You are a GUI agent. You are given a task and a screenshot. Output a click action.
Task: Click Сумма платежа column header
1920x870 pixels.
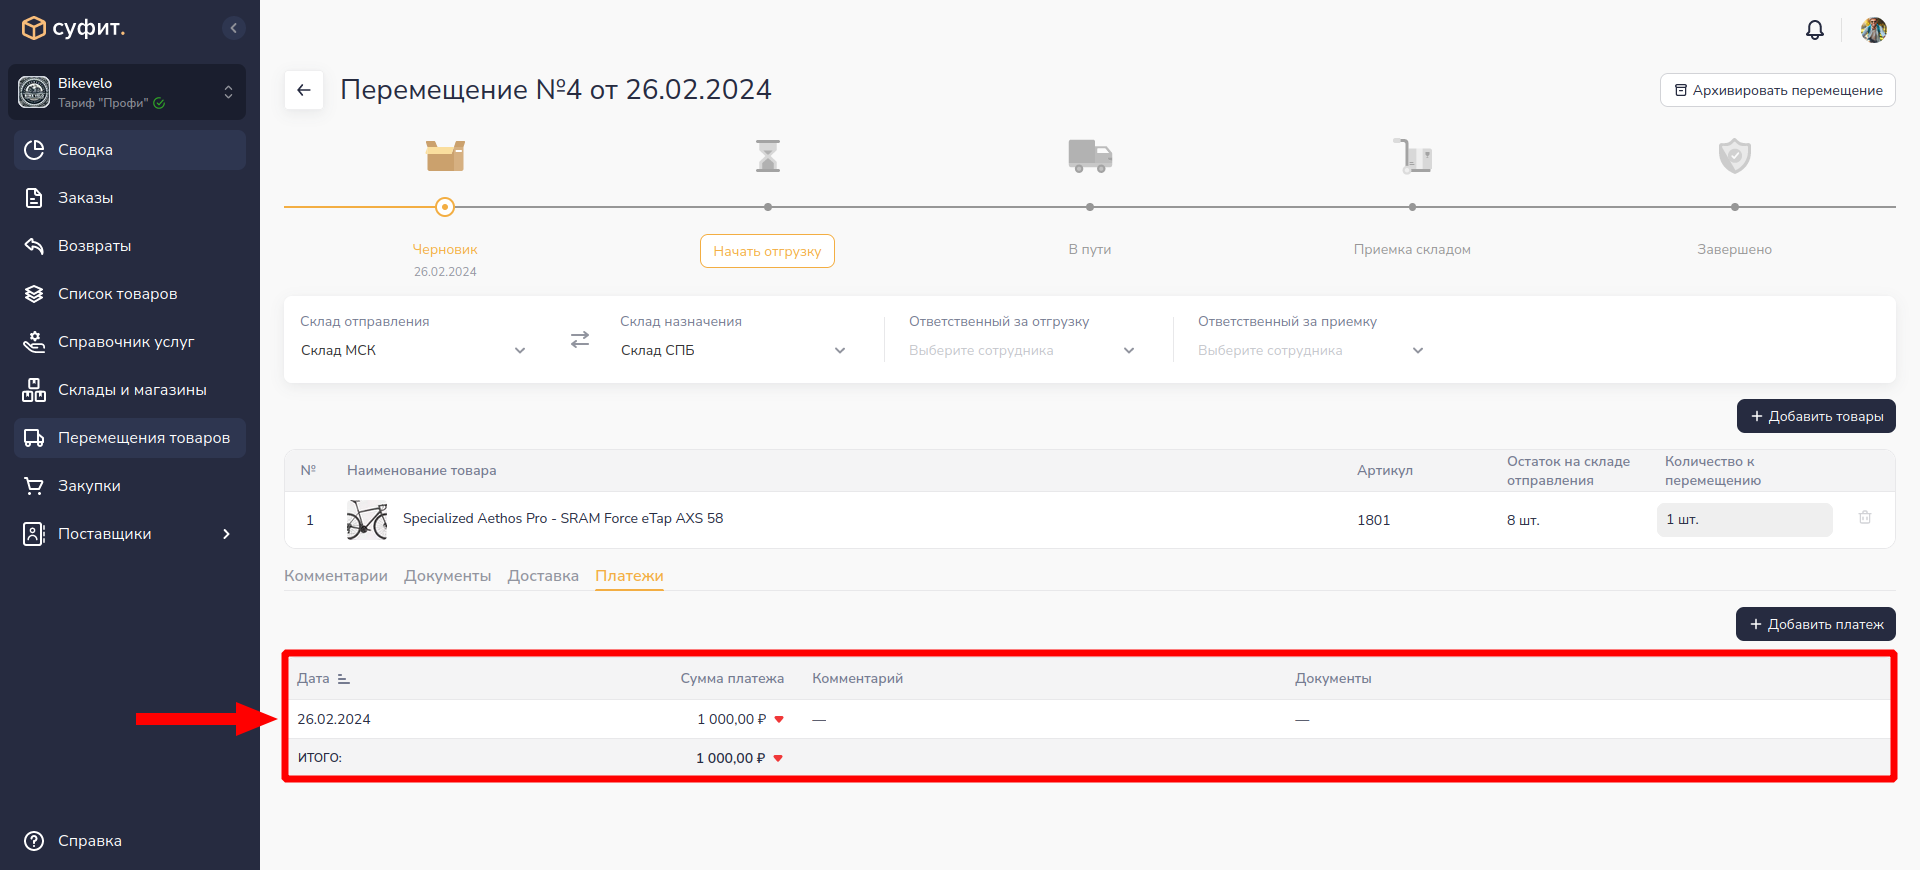732,679
